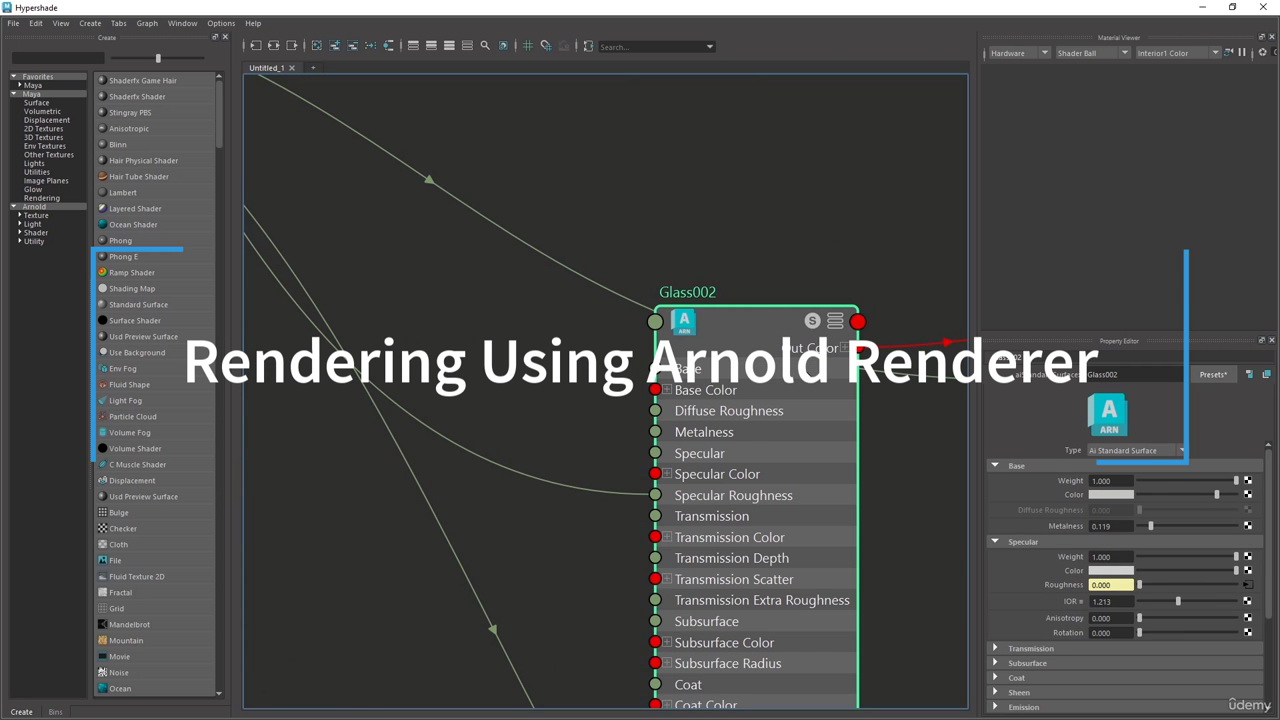This screenshot has height=720, width=1280.
Task: Select Arnold Shader category
Action: (36, 233)
